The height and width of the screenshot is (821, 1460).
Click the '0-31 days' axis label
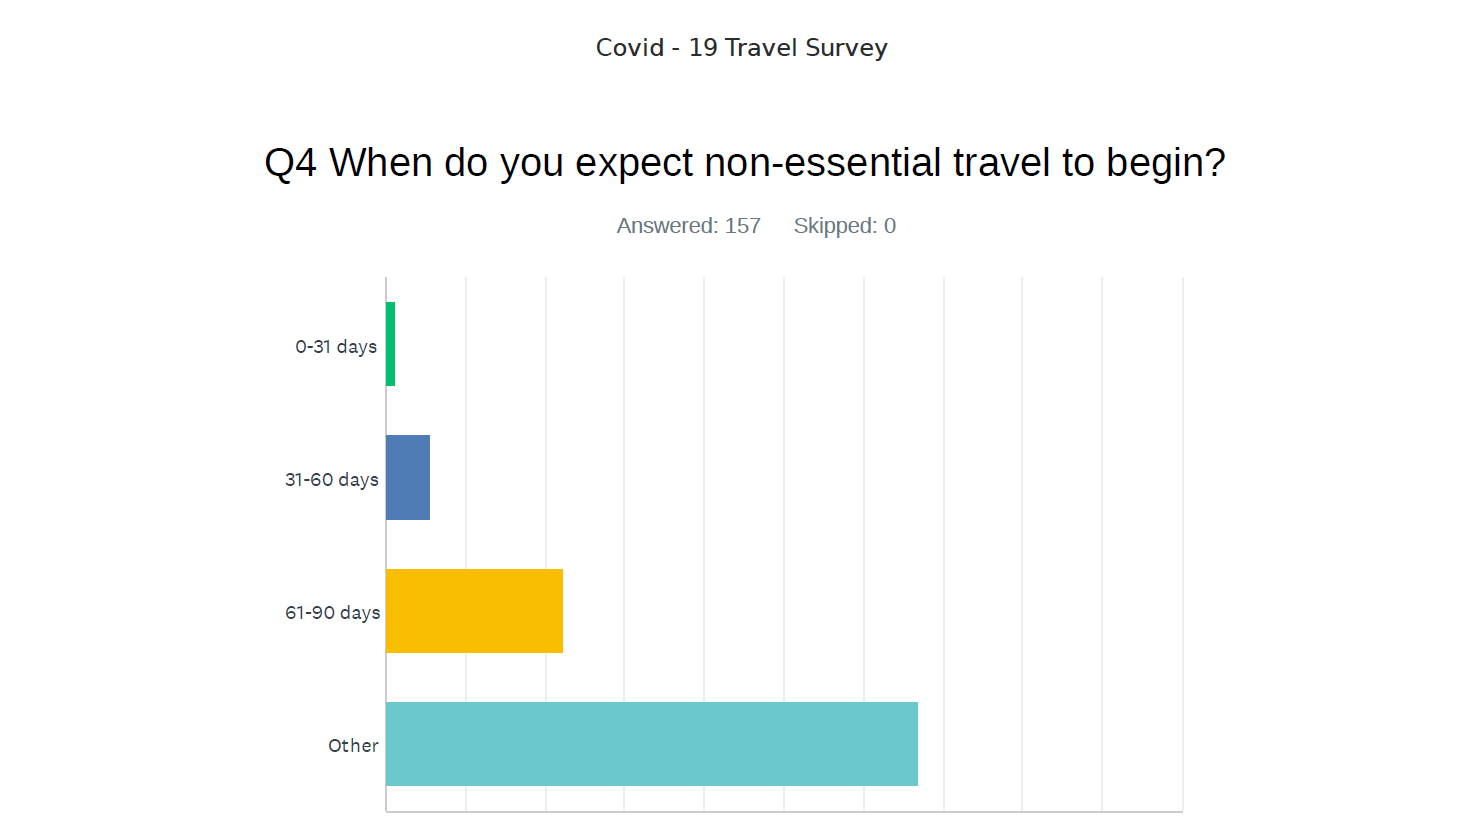point(336,346)
